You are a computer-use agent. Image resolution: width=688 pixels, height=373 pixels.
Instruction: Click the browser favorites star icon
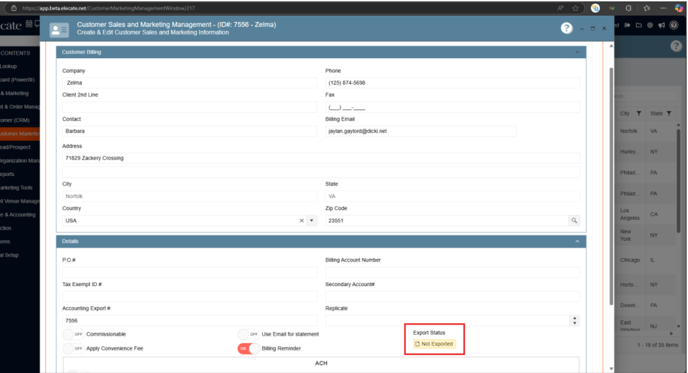(575, 8)
